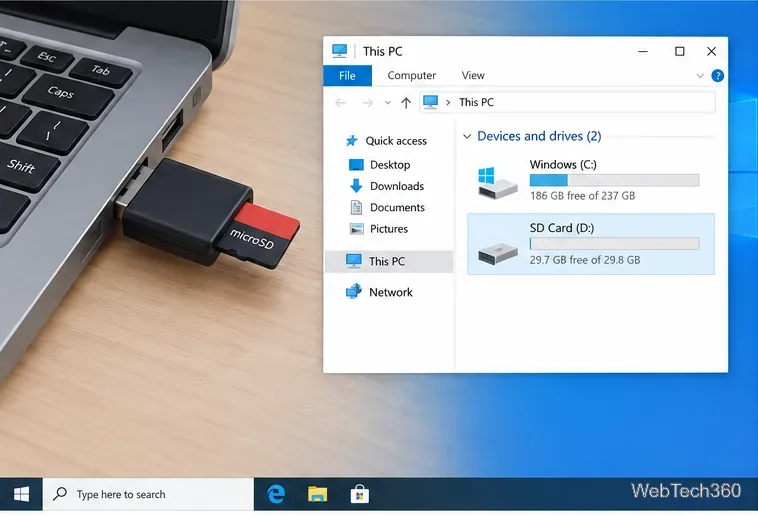The image size is (758, 517).
Task: Click the Pictures icon in sidebar
Action: 356,229
